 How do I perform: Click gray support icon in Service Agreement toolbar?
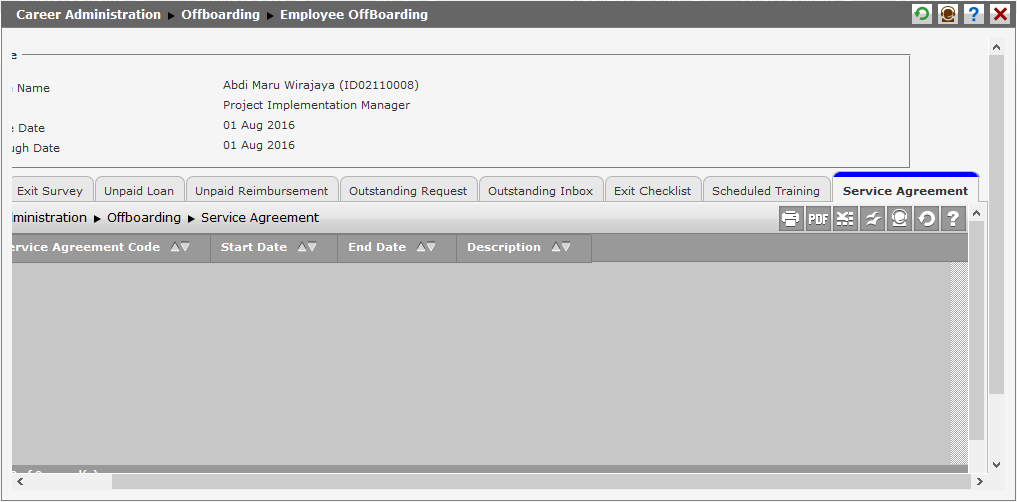click(899, 219)
